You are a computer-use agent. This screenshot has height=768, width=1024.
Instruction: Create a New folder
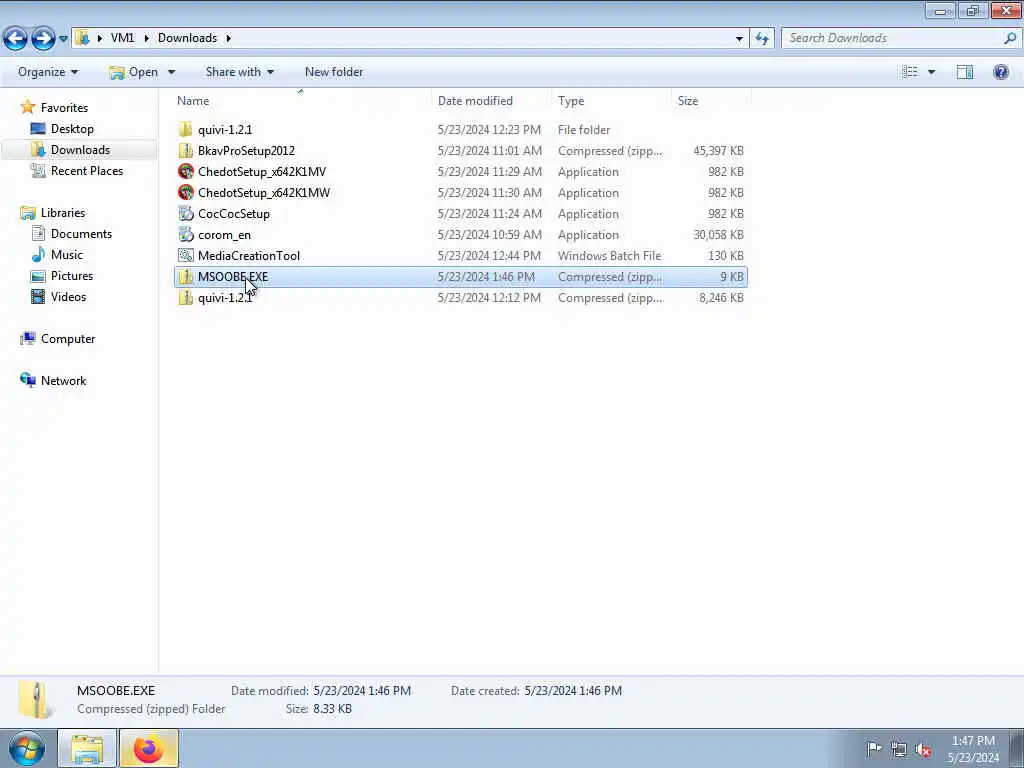tap(334, 72)
